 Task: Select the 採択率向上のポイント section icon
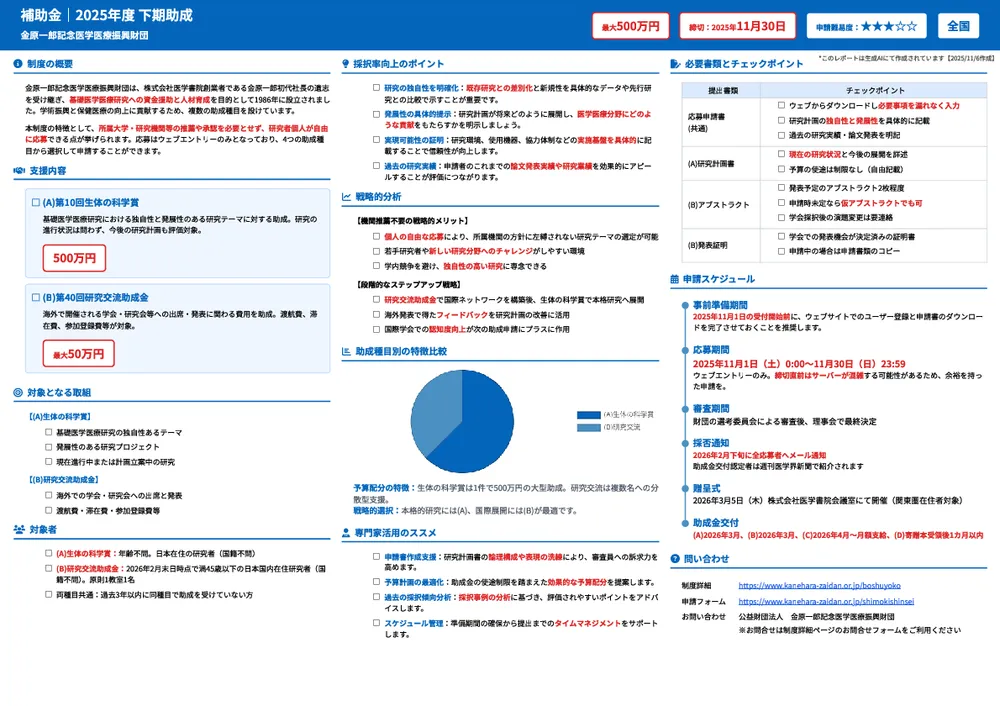point(345,63)
